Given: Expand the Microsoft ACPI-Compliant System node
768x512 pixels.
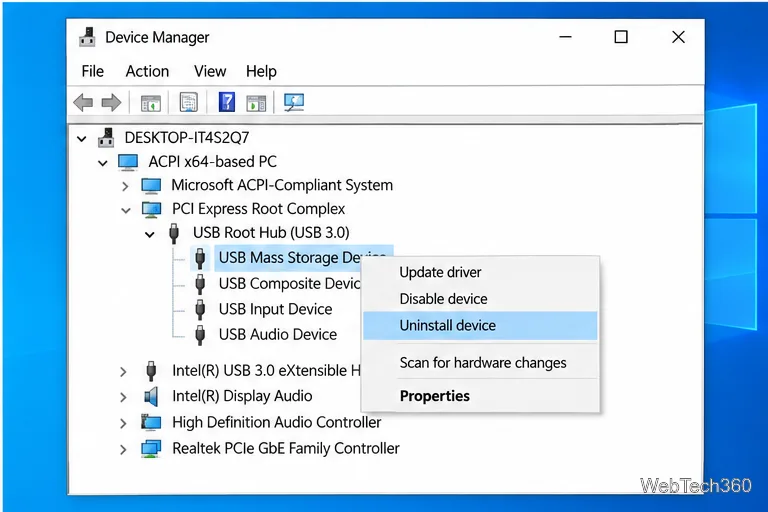Looking at the screenshot, I should click(x=125, y=186).
